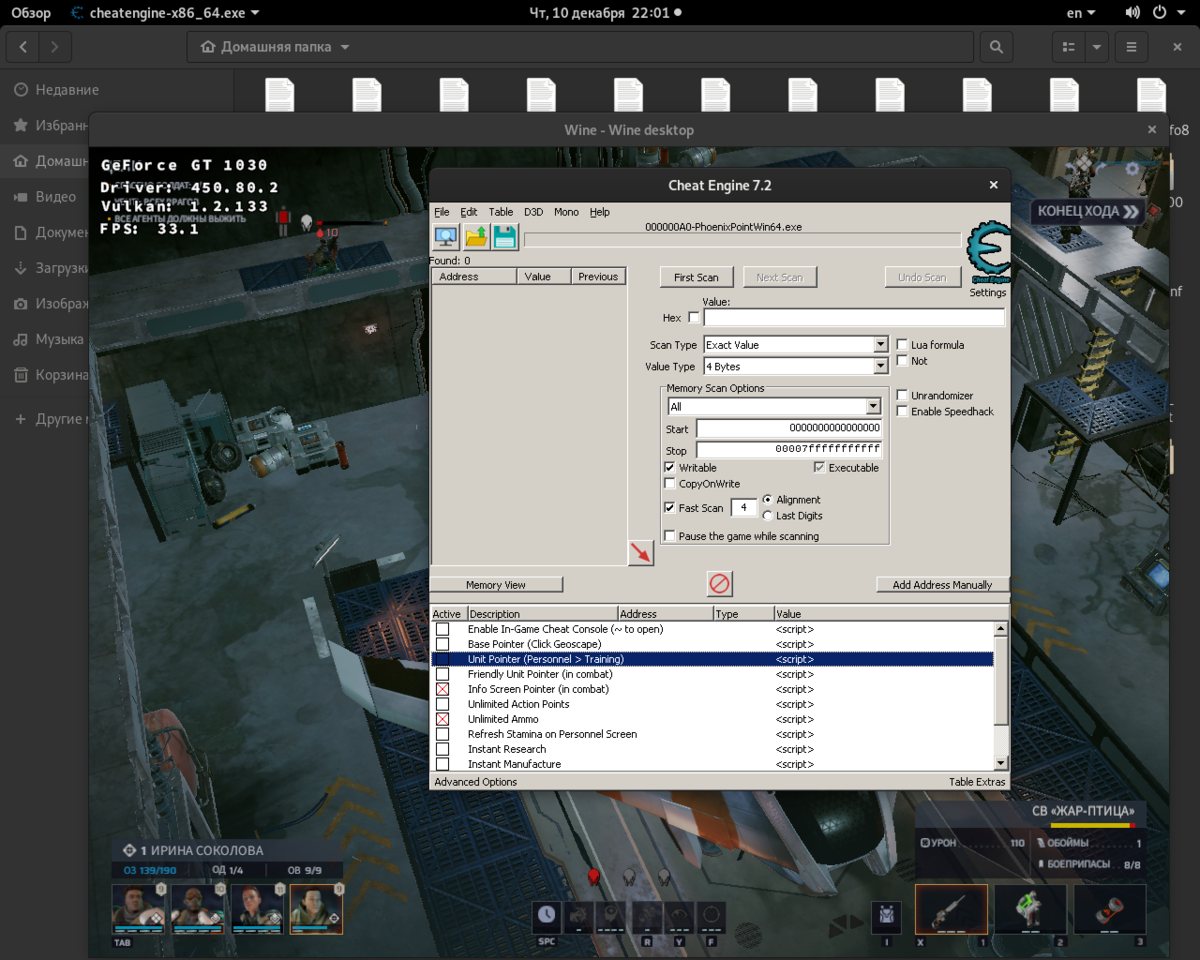Activate Unlimited Action Points script checkbox
1200x960 pixels.
pyautogui.click(x=443, y=704)
